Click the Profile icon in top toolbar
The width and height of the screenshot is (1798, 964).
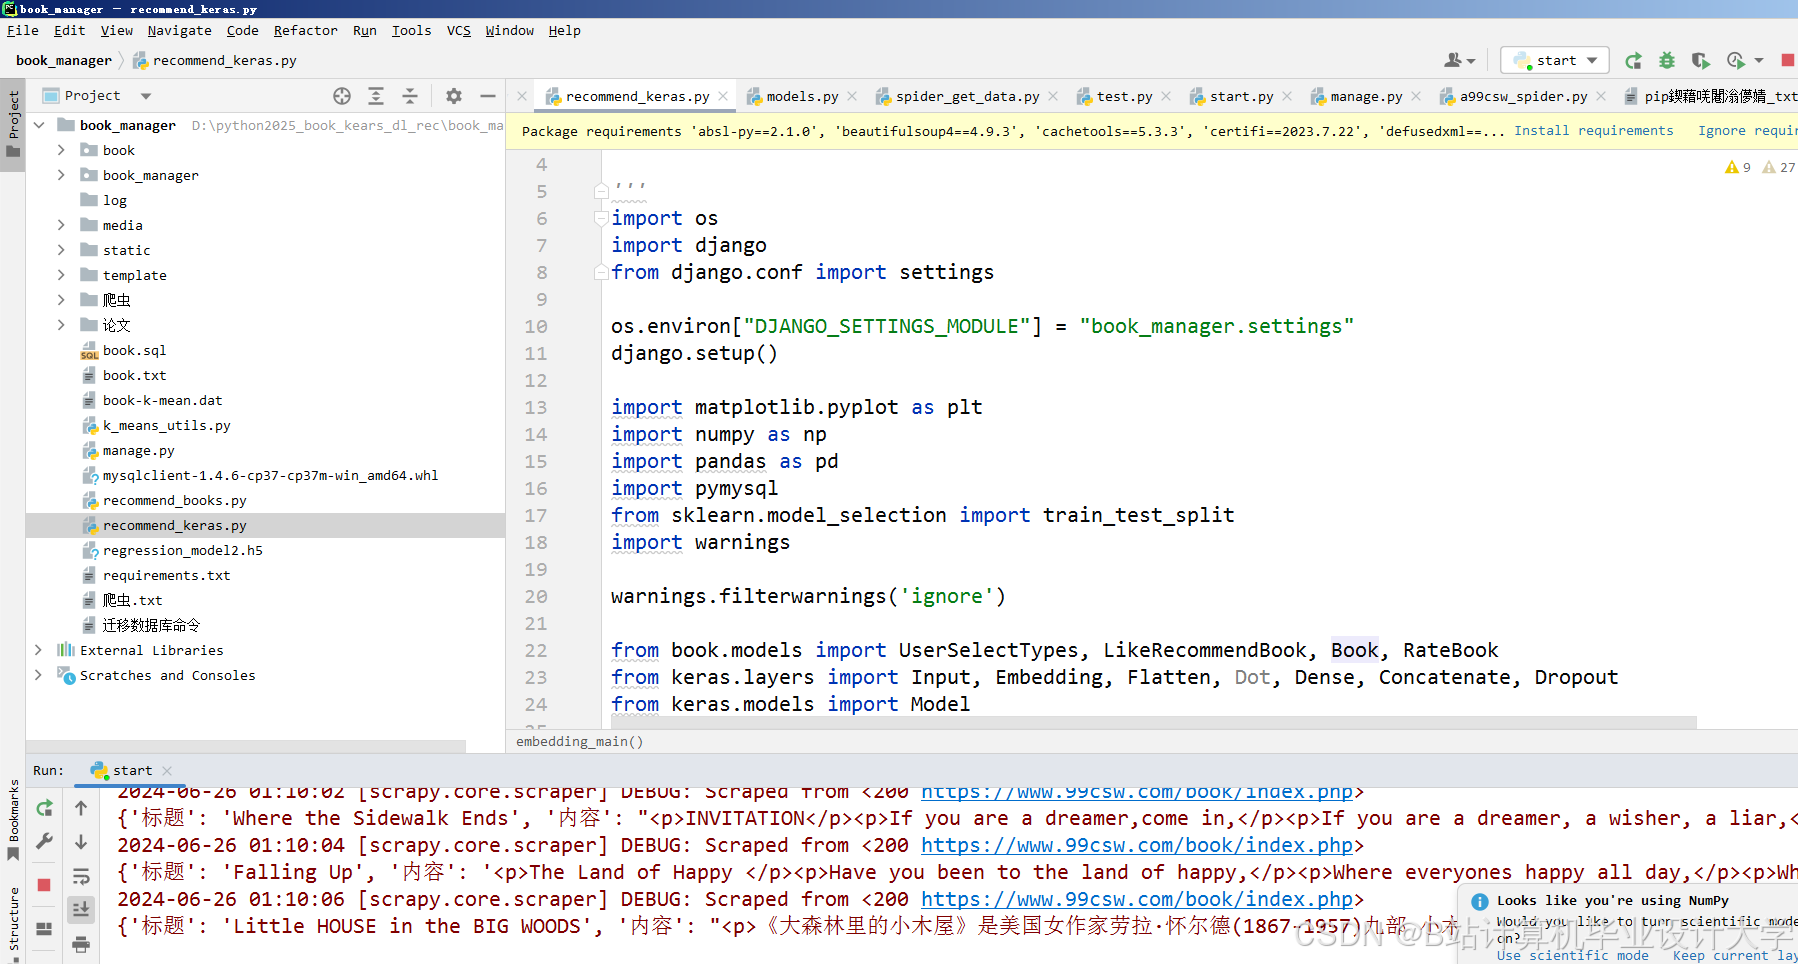[x=1736, y=61]
